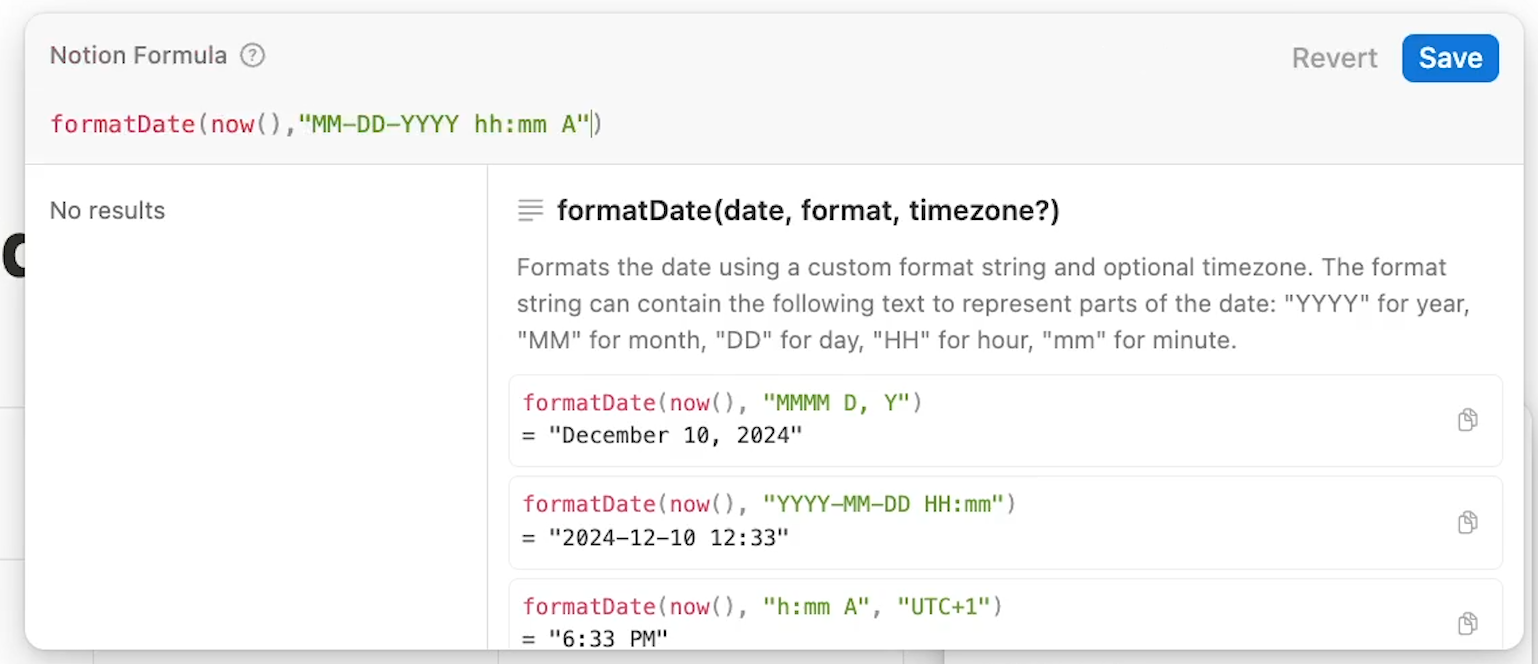Screen dimensions: 1538x664
Task: Open the Notion Formula help question-mark icon
Action: coord(253,56)
